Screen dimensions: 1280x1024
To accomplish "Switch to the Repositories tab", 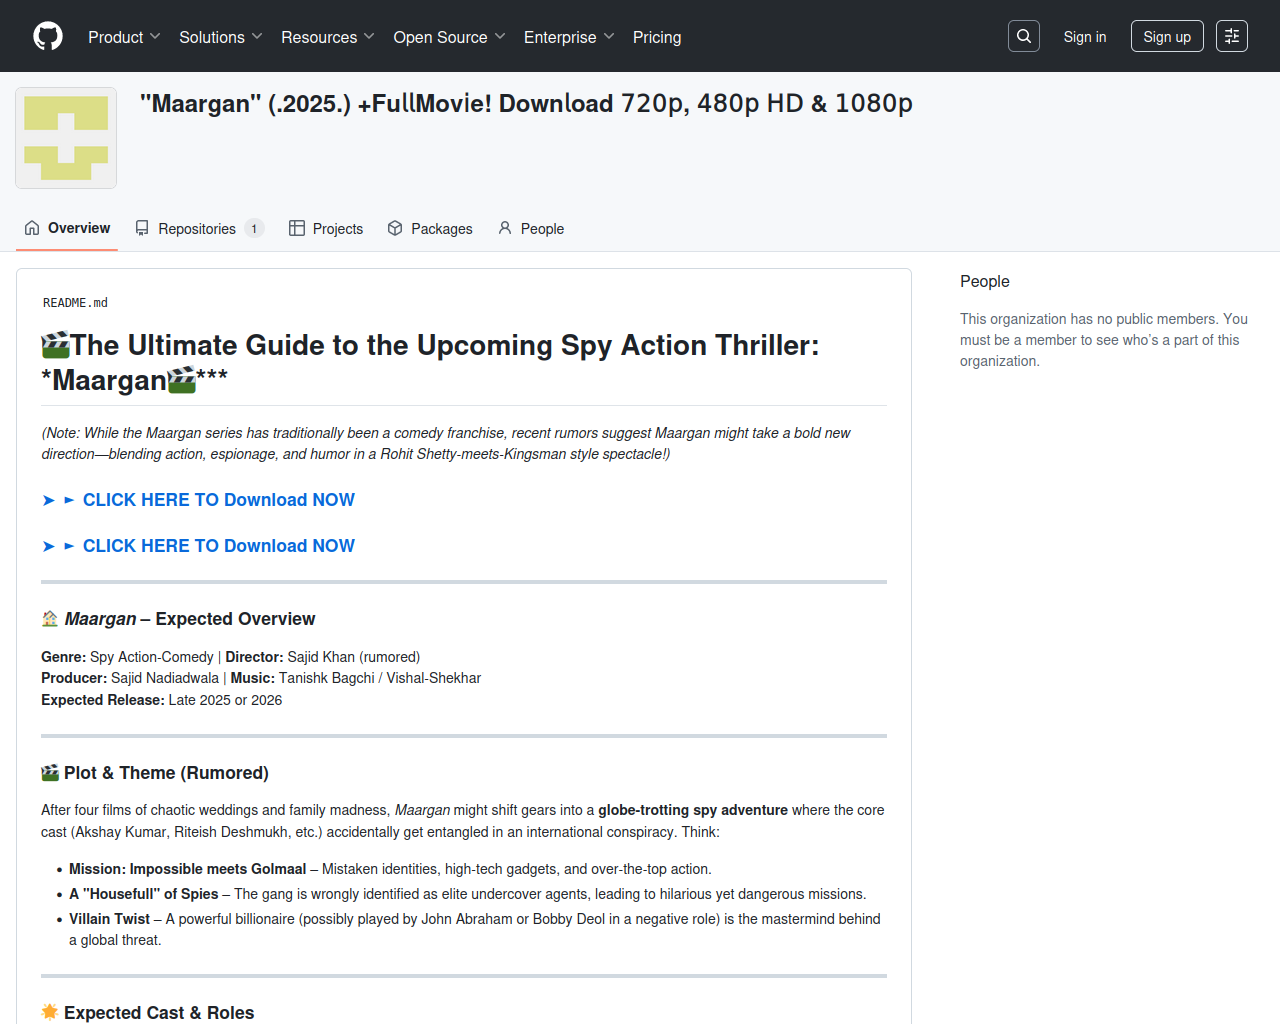I will [x=199, y=228].
